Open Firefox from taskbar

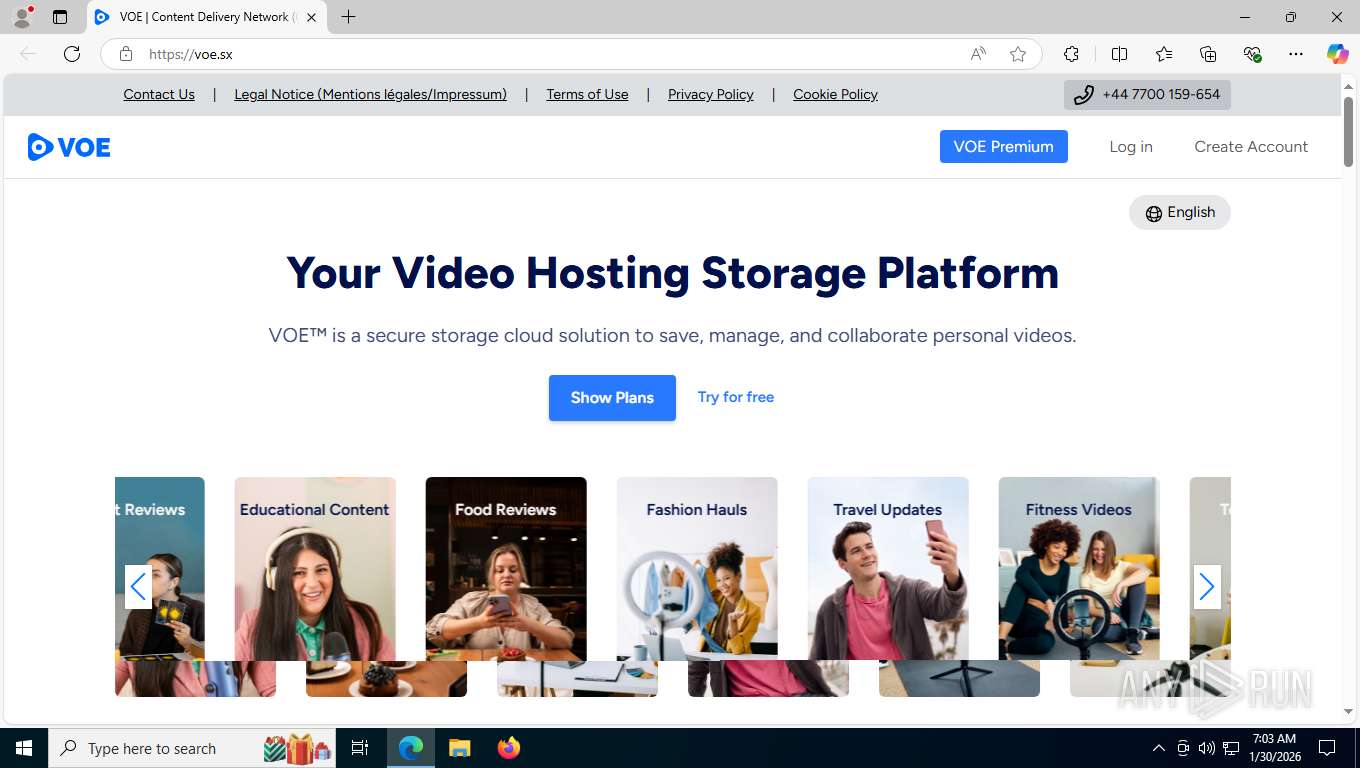tap(509, 748)
